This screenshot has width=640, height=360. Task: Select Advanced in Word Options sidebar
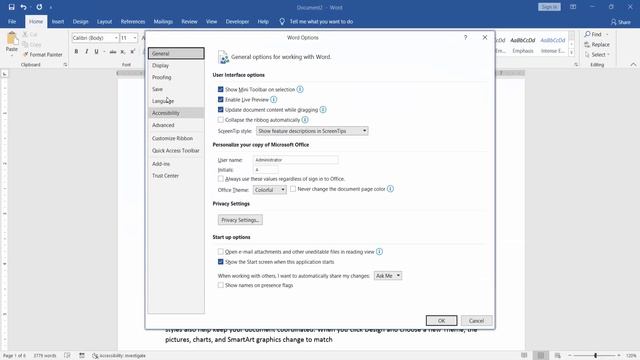[x=176, y=125]
